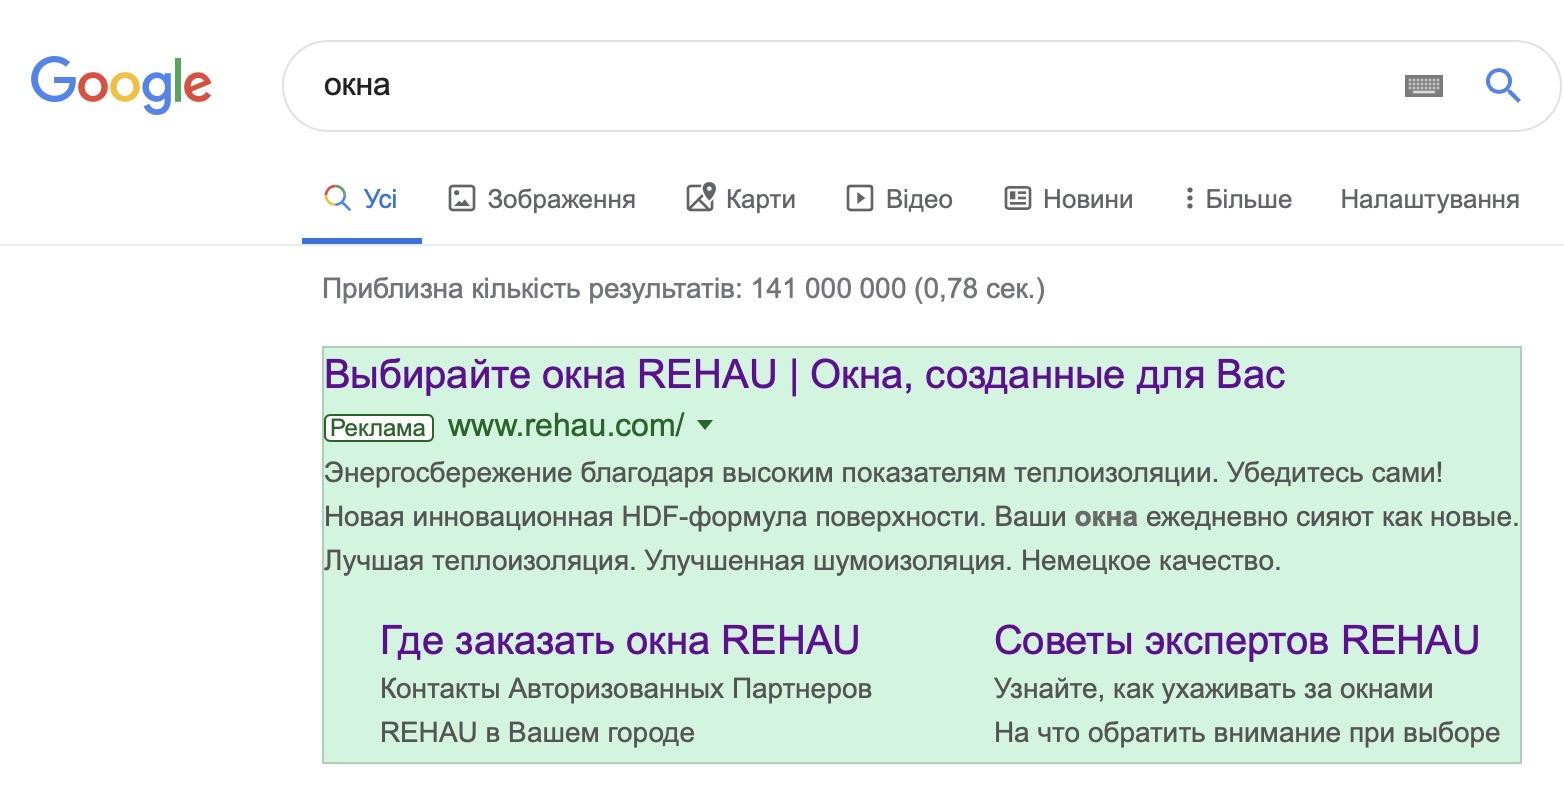Screen dimensions: 1564x806
Task: Click result count text "Приблизна кількість результатів"
Action: tap(683, 290)
